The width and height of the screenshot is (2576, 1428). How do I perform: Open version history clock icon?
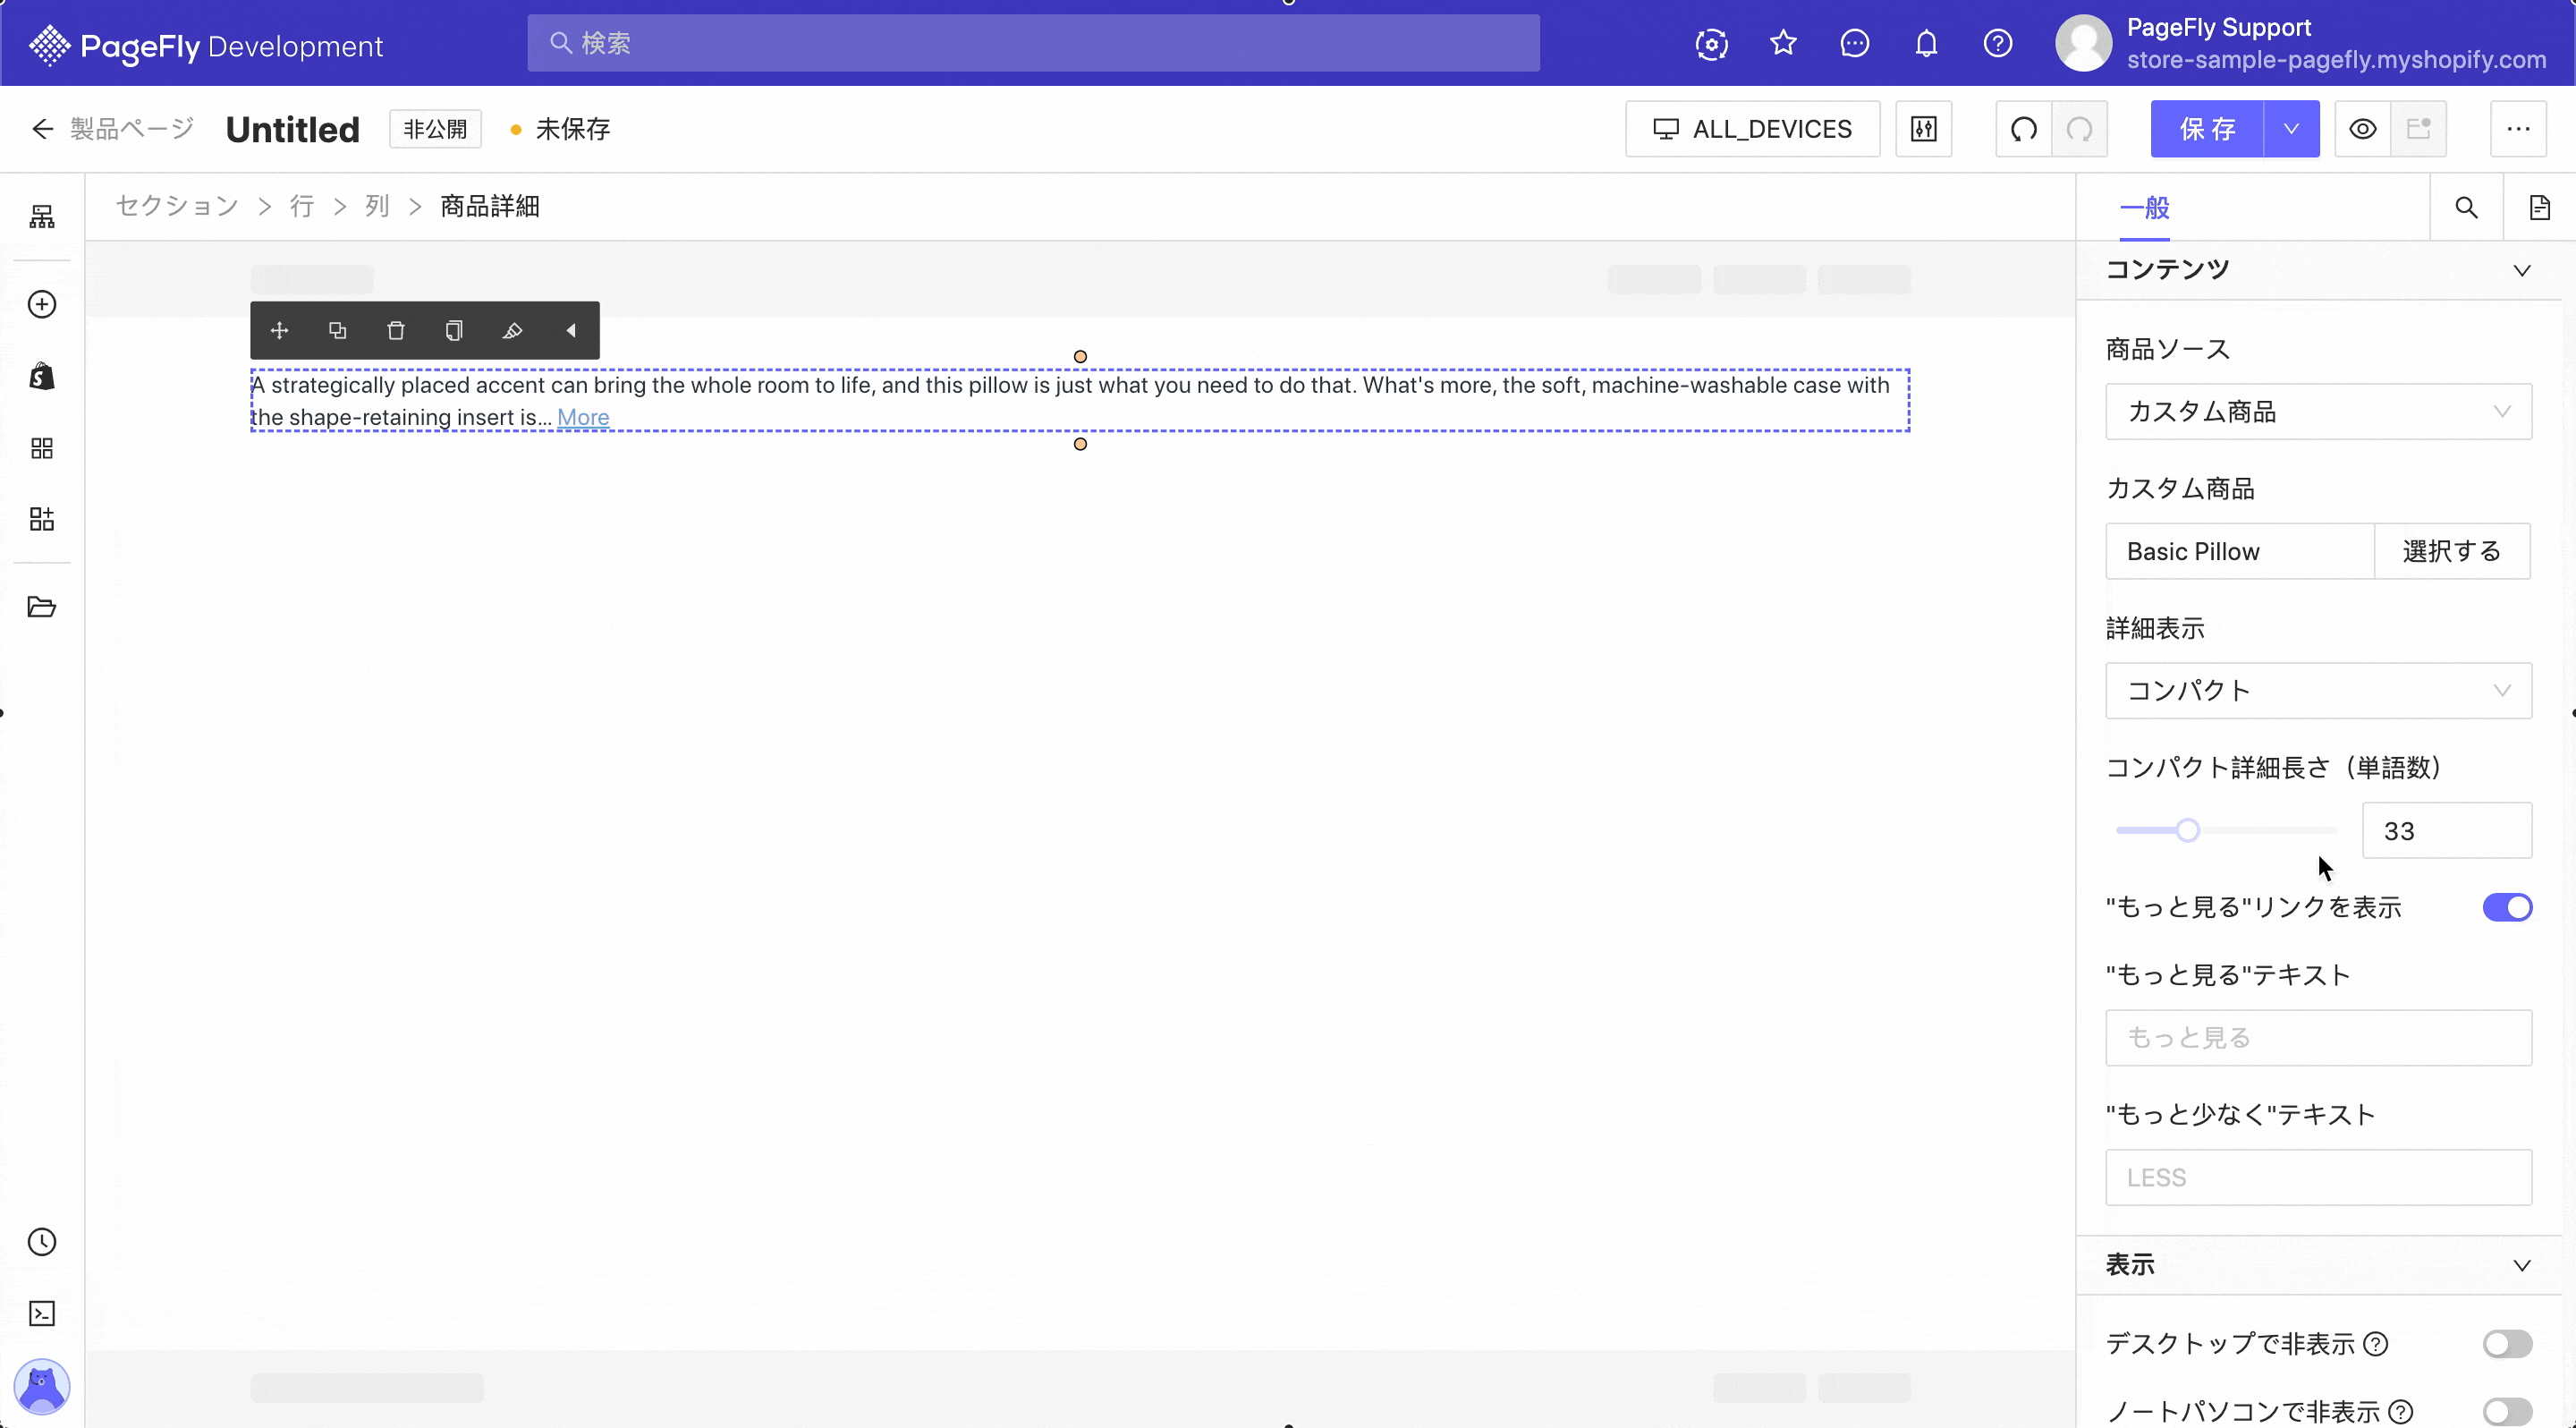point(42,1242)
